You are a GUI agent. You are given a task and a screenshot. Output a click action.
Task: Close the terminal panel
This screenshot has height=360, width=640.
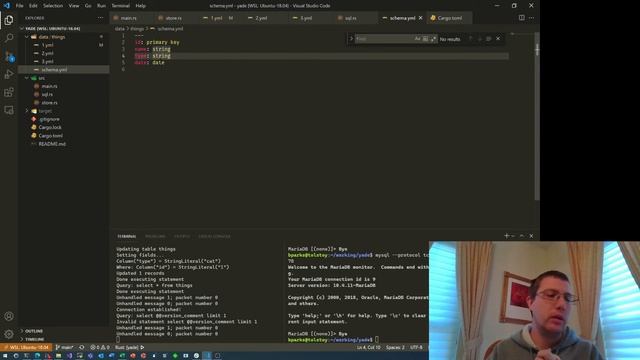pos(531,236)
